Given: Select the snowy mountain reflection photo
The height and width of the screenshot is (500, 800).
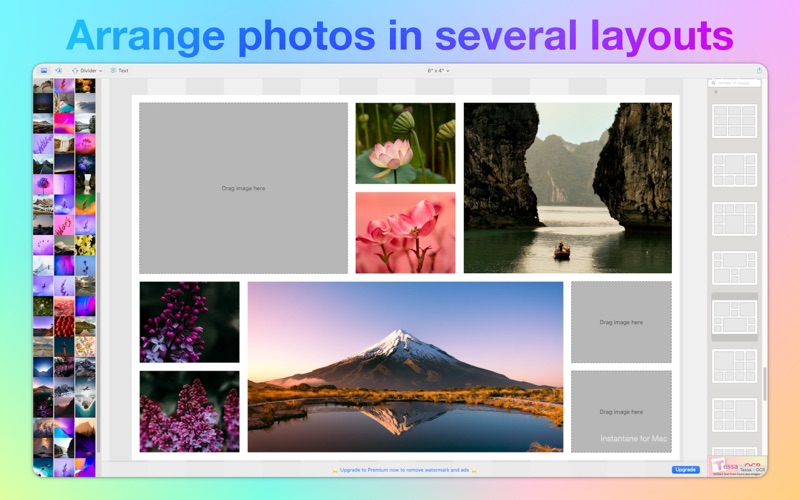Looking at the screenshot, I should click(x=405, y=367).
